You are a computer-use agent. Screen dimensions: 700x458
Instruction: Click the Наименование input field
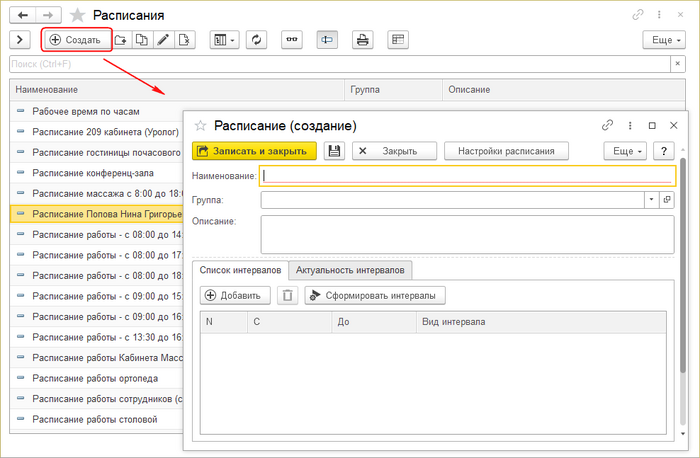coord(468,176)
